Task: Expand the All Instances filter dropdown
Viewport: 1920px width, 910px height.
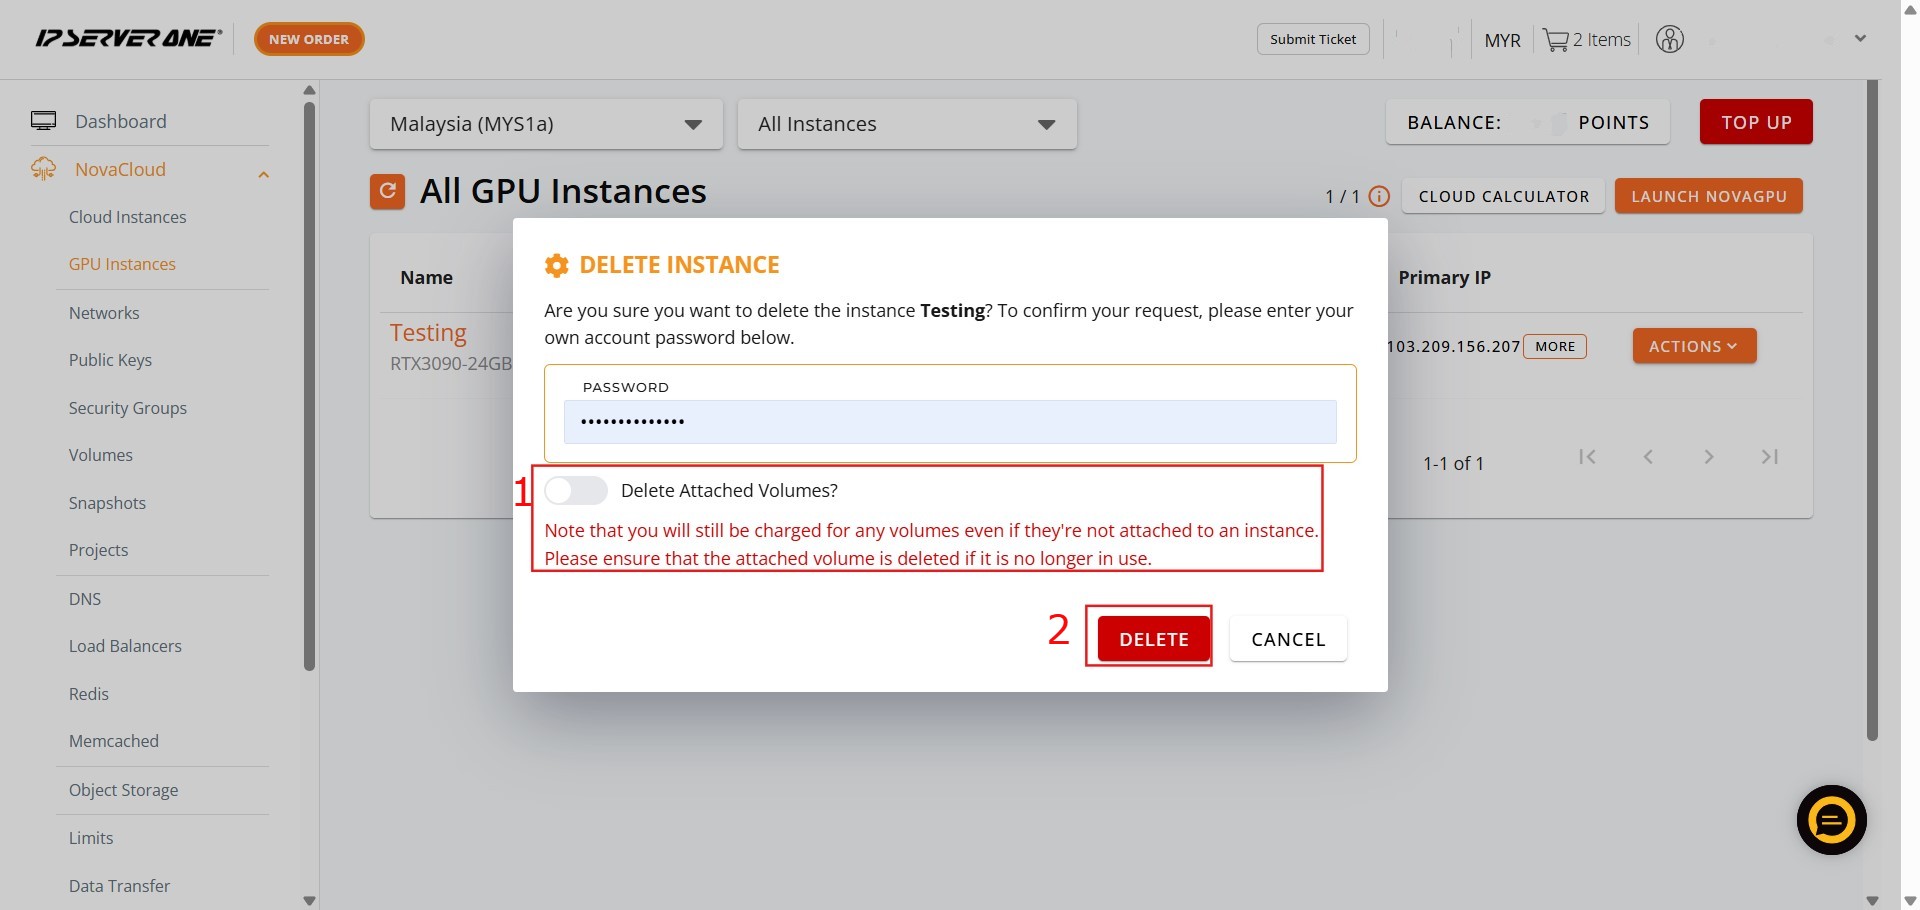Action: point(906,124)
